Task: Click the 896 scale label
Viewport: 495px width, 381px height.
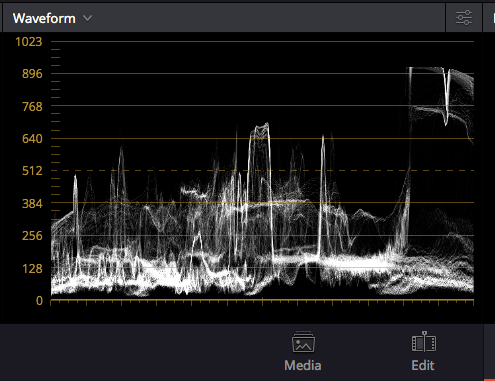Action: [32, 74]
